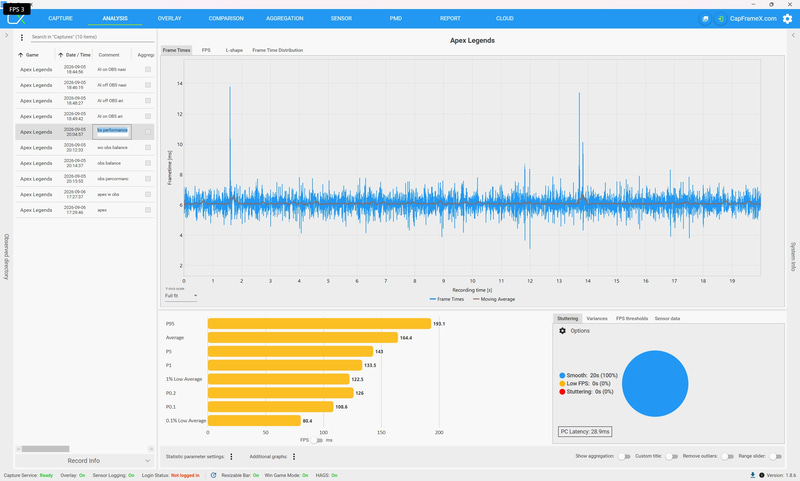
Task: Click the Comment column header
Action: click(109, 55)
